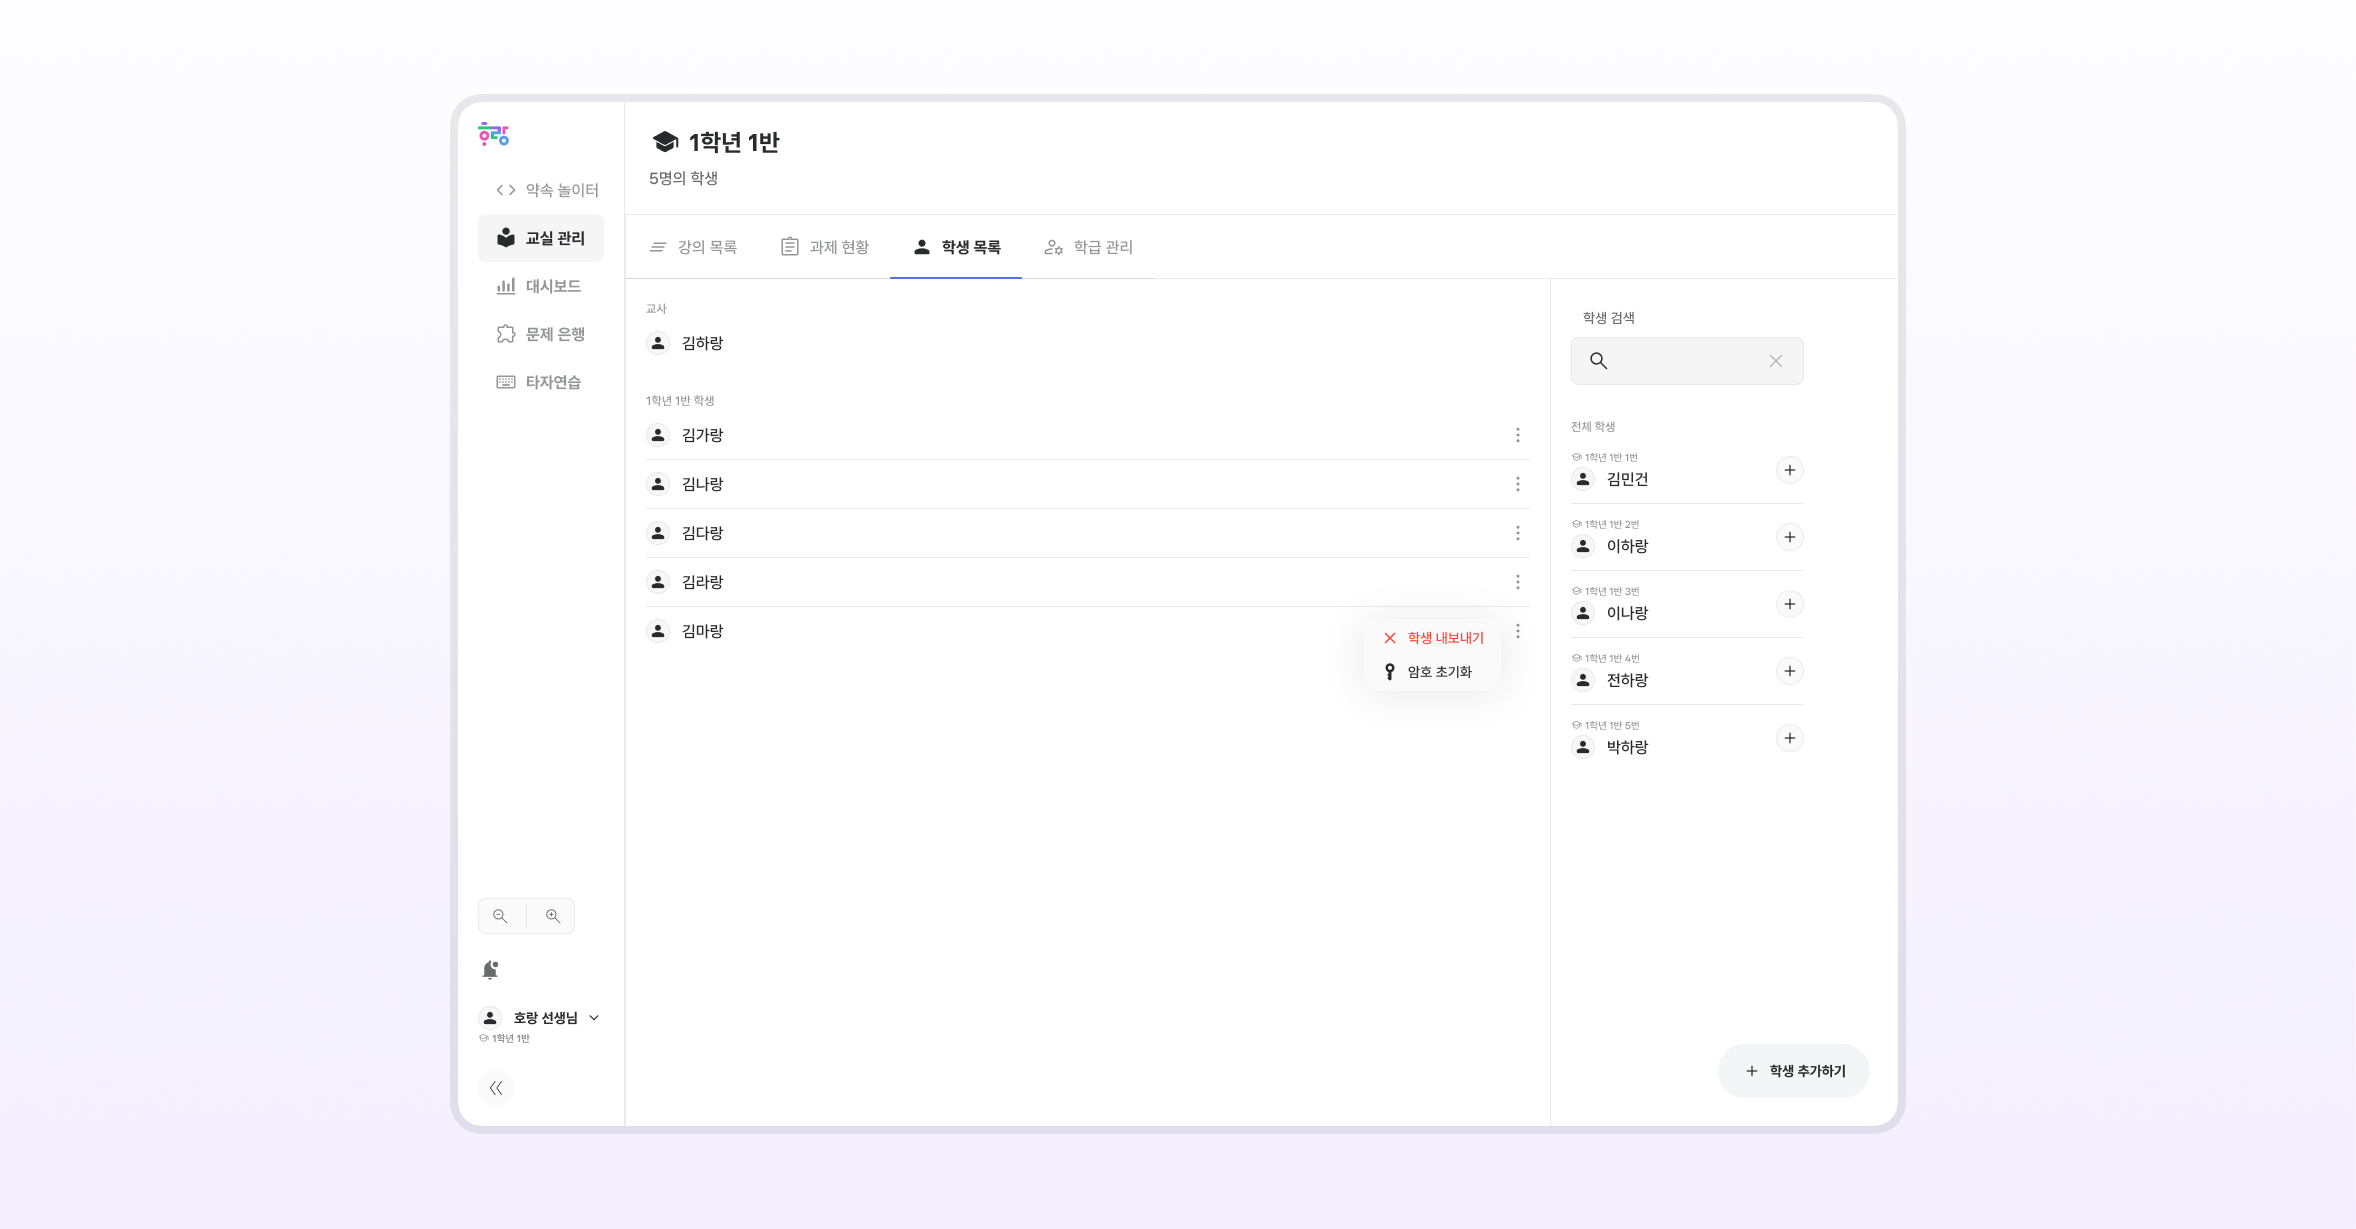This screenshot has height=1229, width=2356.
Task: Add student 박하랑 with the plus icon
Action: (x=1789, y=738)
